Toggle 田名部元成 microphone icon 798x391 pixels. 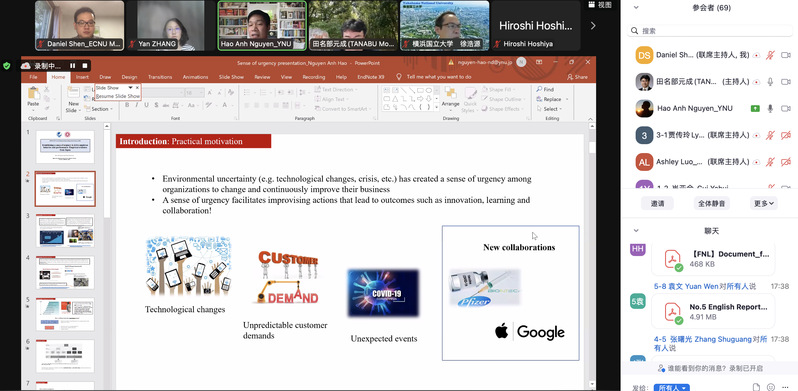(770, 81)
